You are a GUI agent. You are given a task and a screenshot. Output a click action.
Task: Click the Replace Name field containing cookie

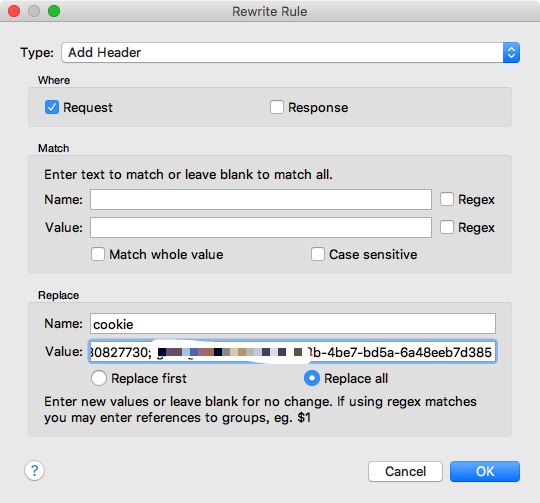[293, 324]
